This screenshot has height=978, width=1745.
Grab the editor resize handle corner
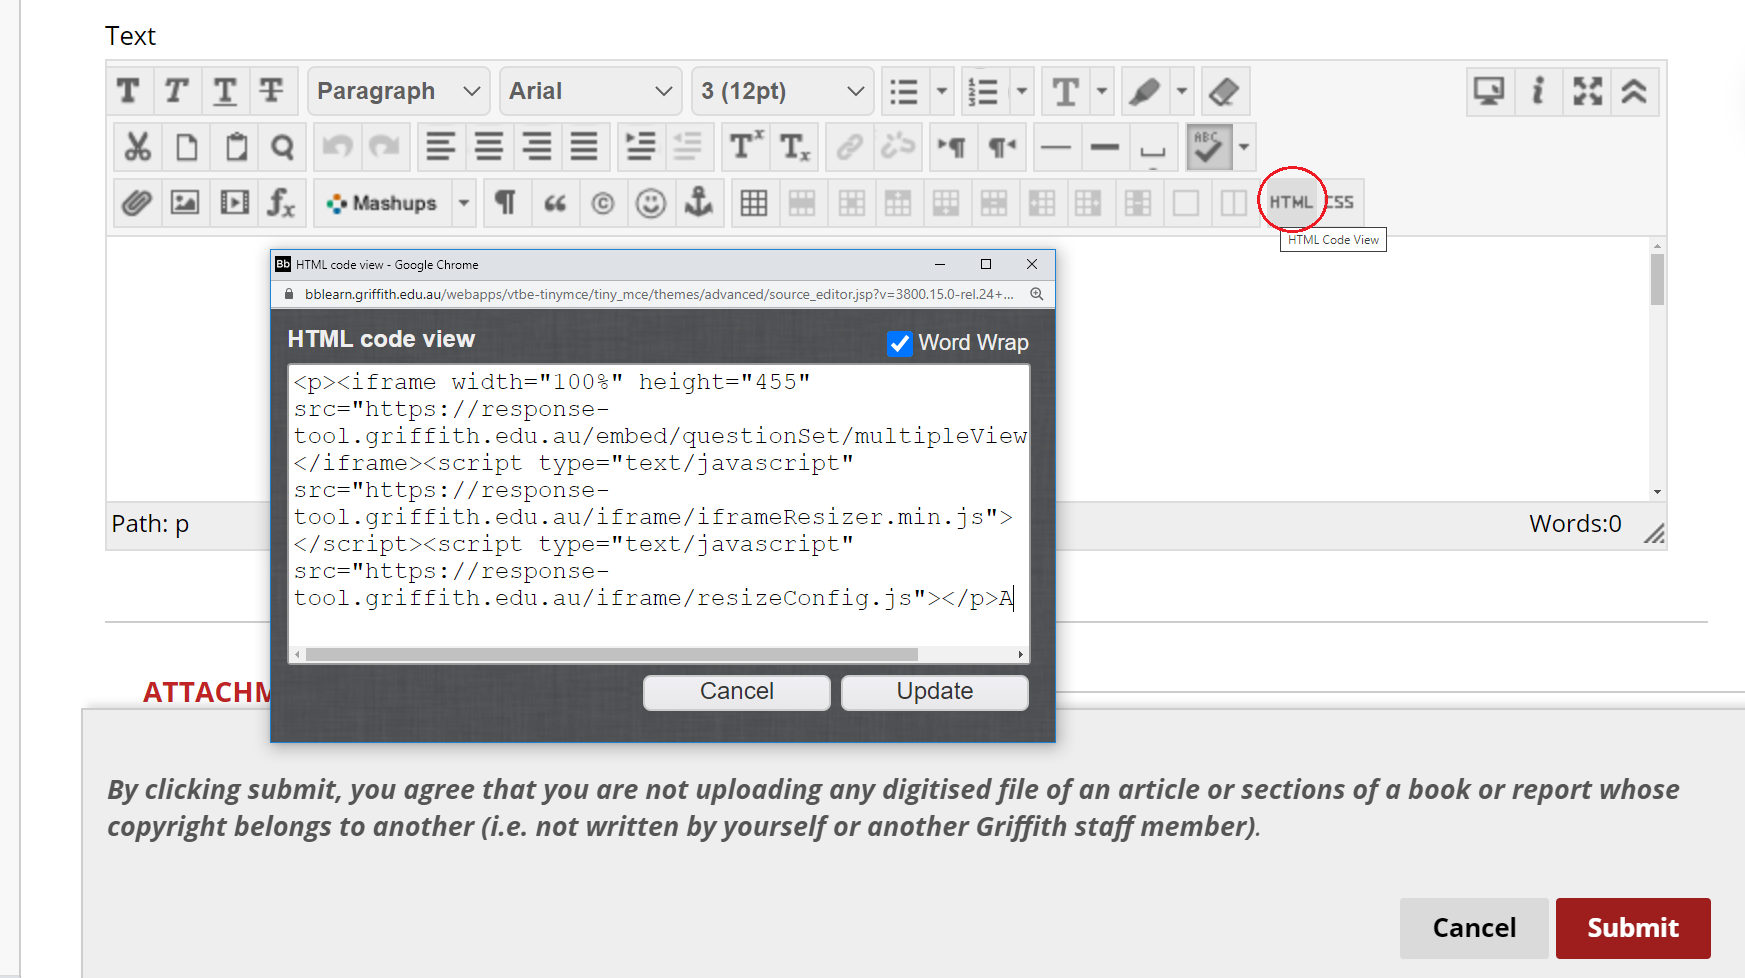coord(1654,535)
